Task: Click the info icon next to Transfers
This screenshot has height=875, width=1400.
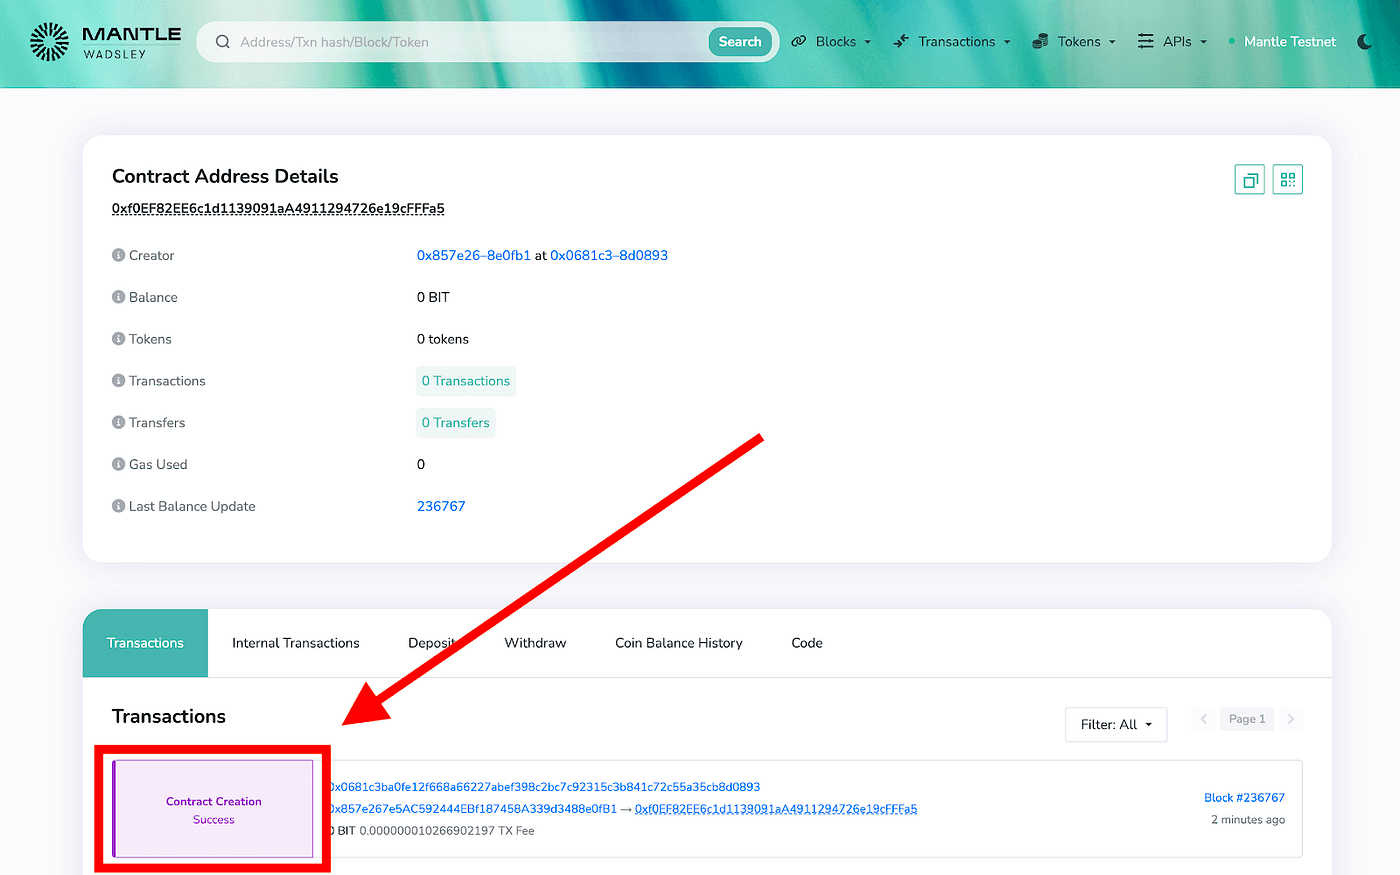Action: tap(118, 423)
